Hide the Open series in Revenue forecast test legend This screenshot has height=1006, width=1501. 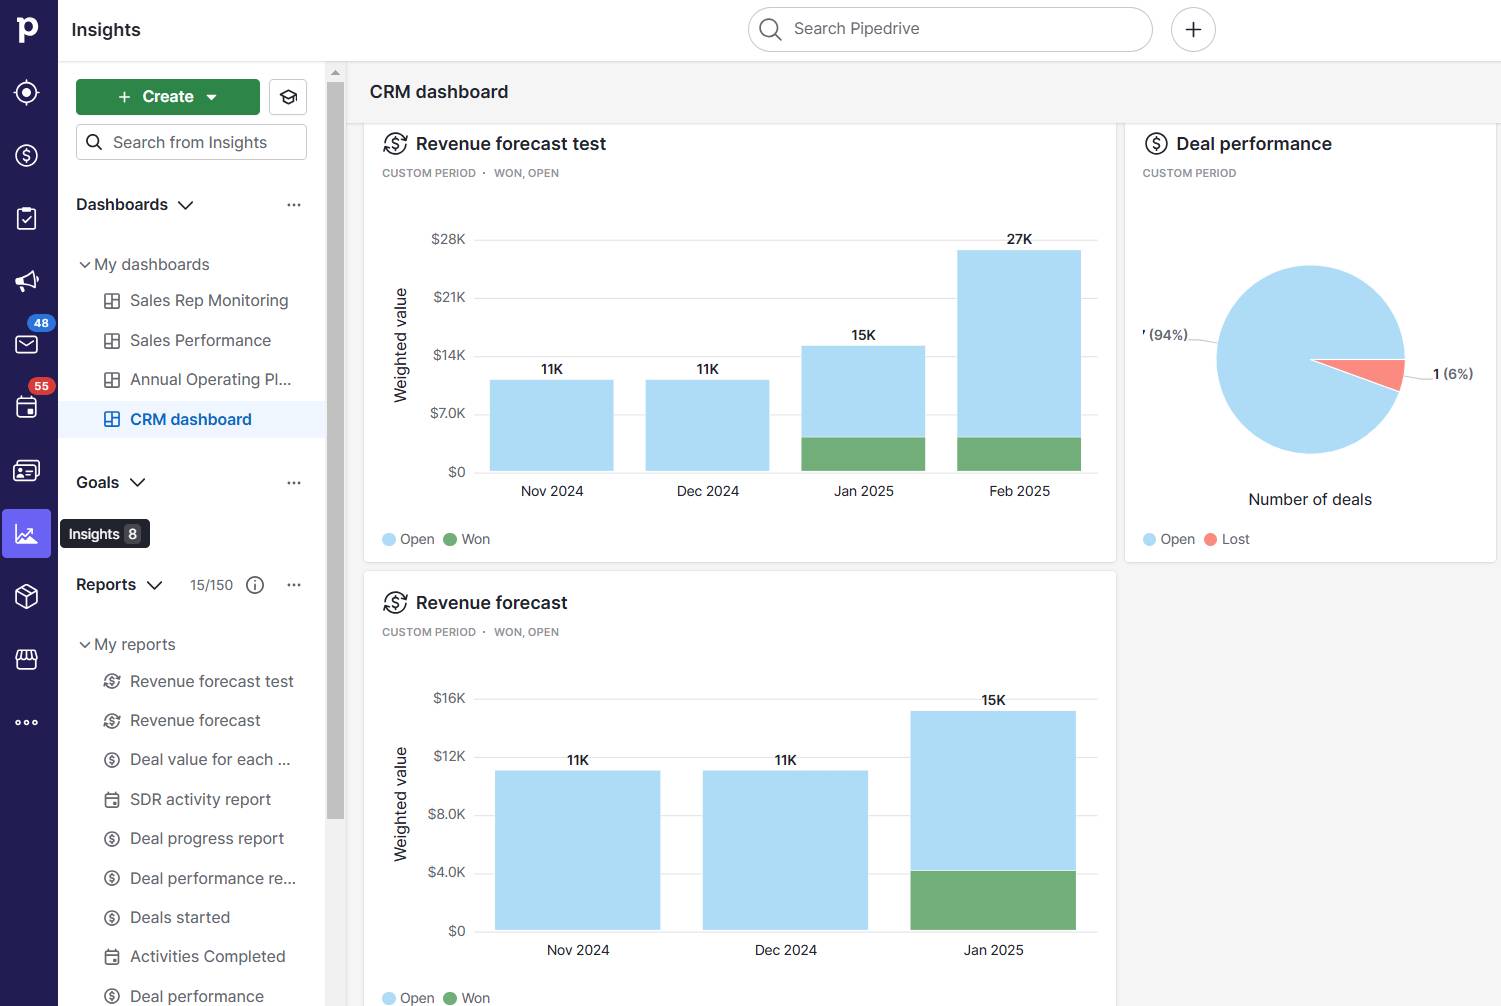pyautogui.click(x=407, y=539)
